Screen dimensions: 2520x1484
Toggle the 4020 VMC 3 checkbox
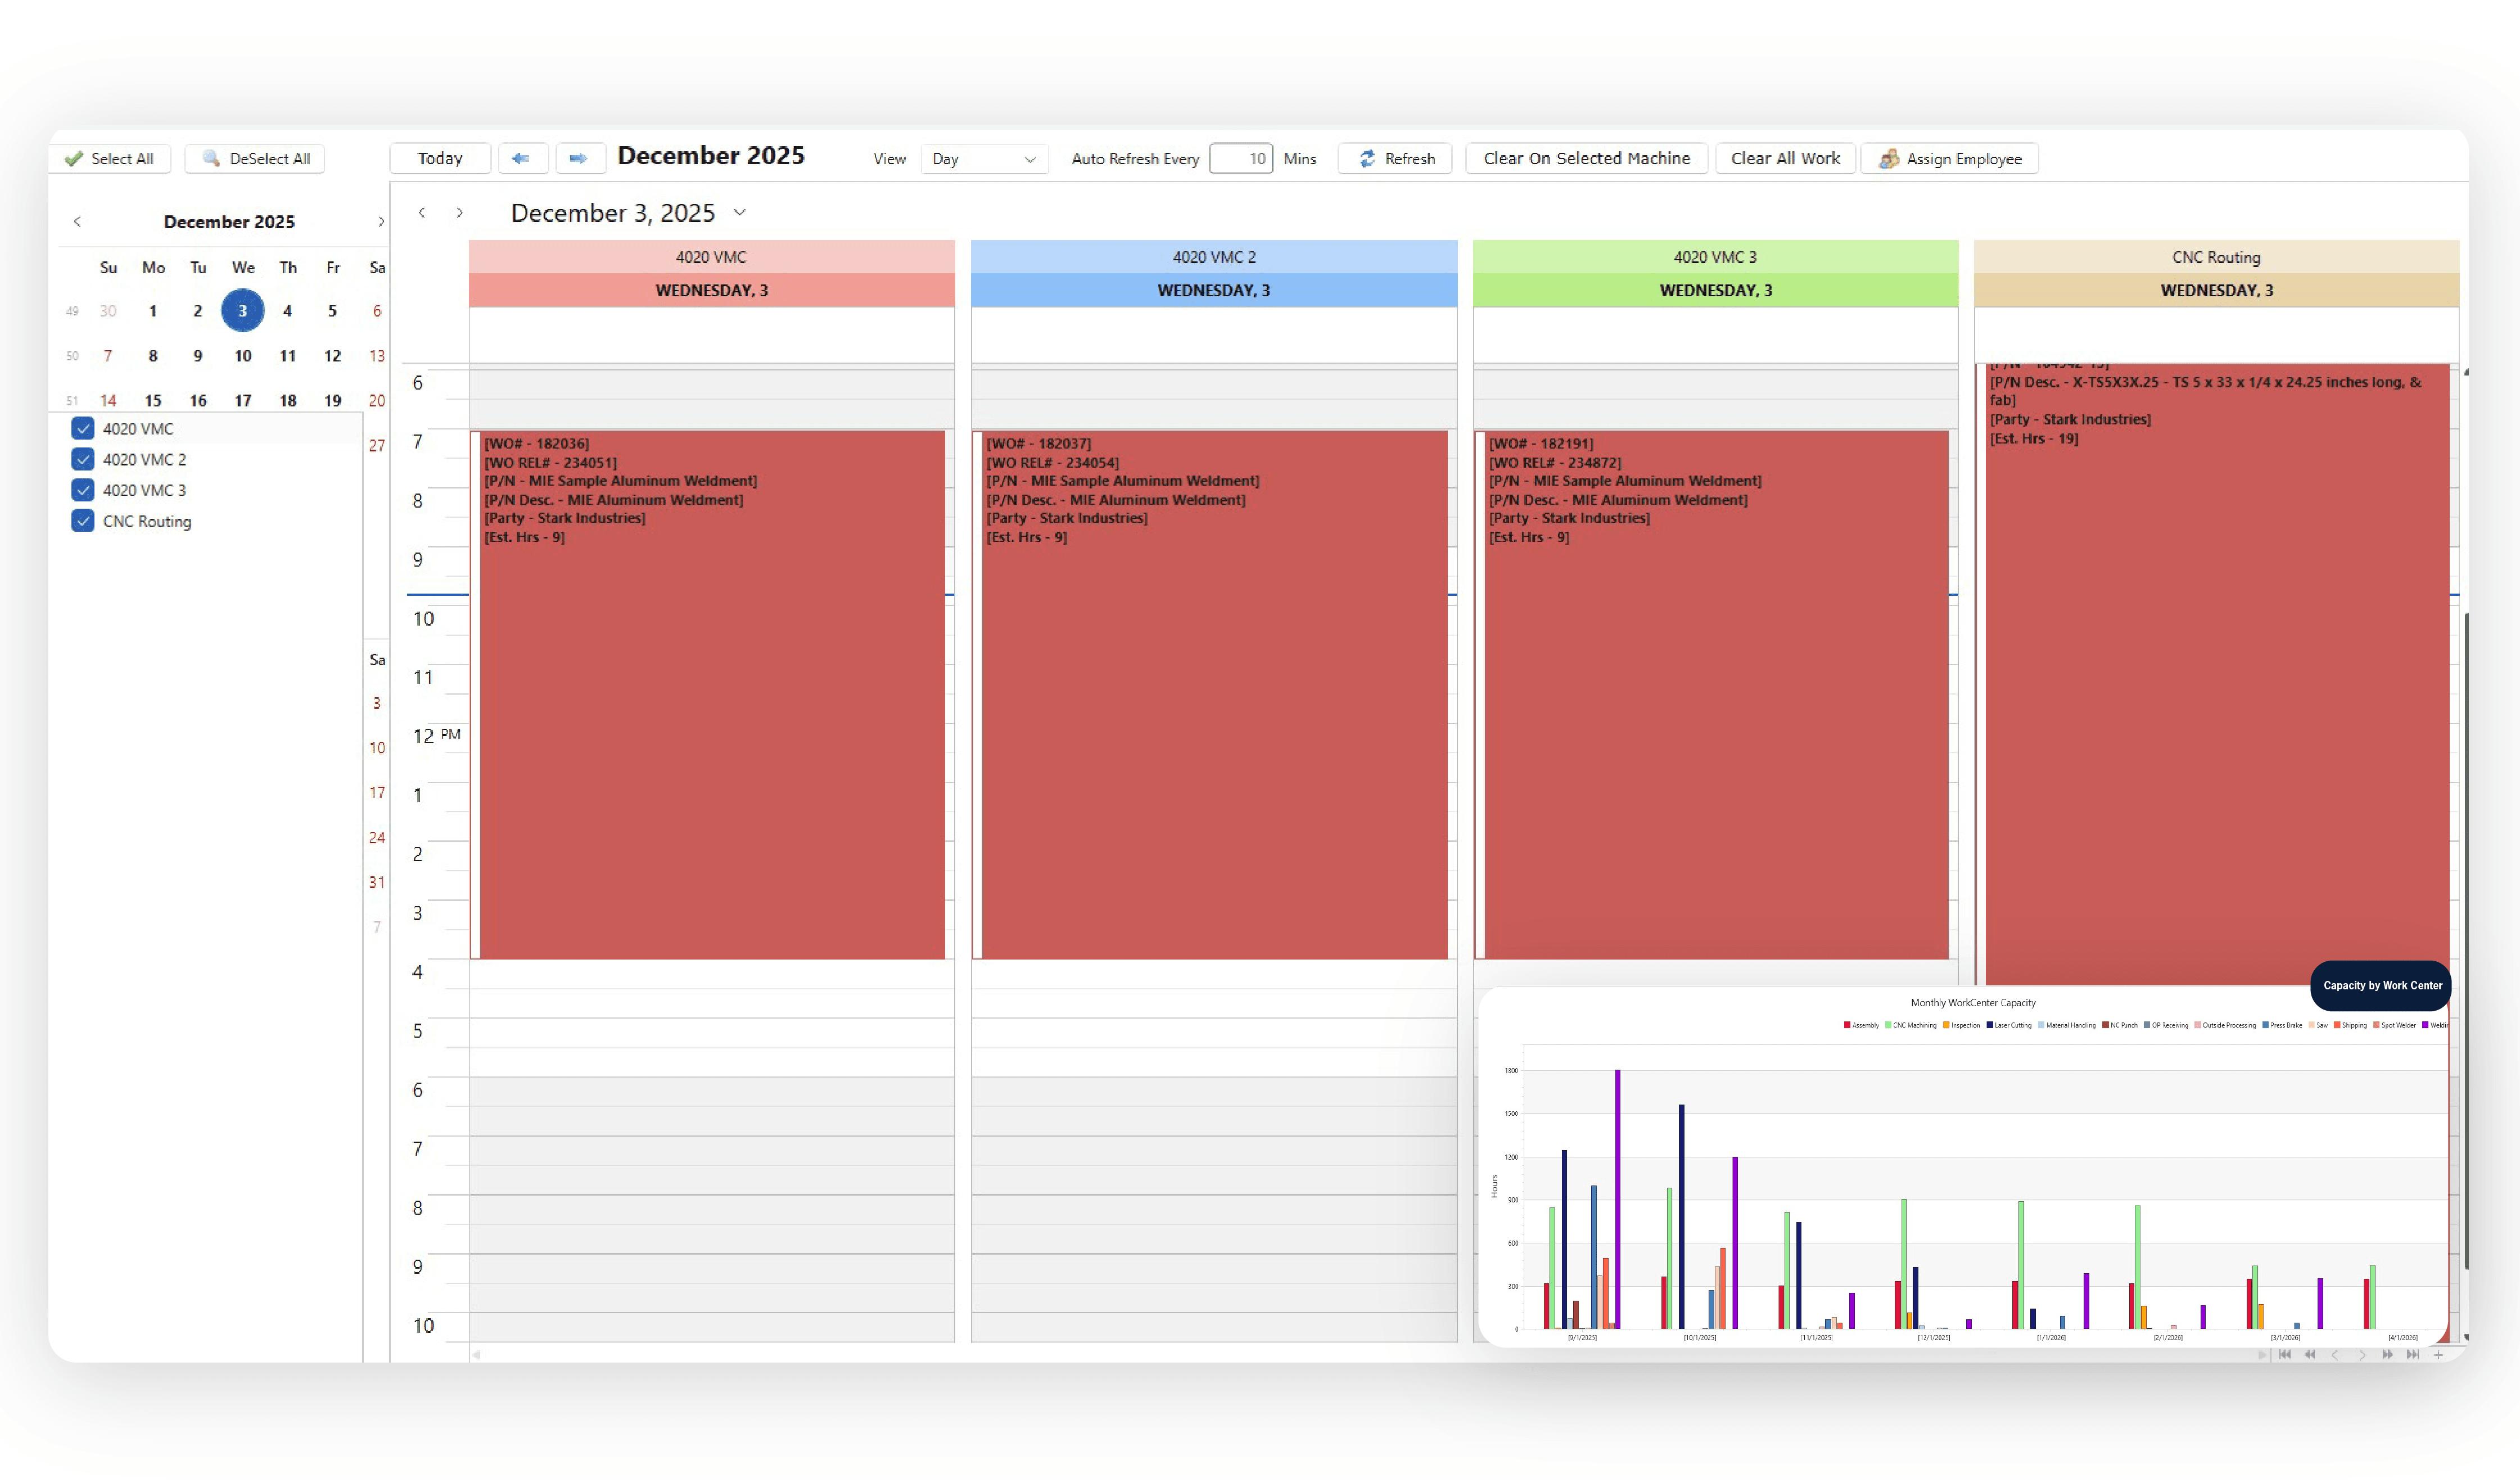click(x=83, y=490)
